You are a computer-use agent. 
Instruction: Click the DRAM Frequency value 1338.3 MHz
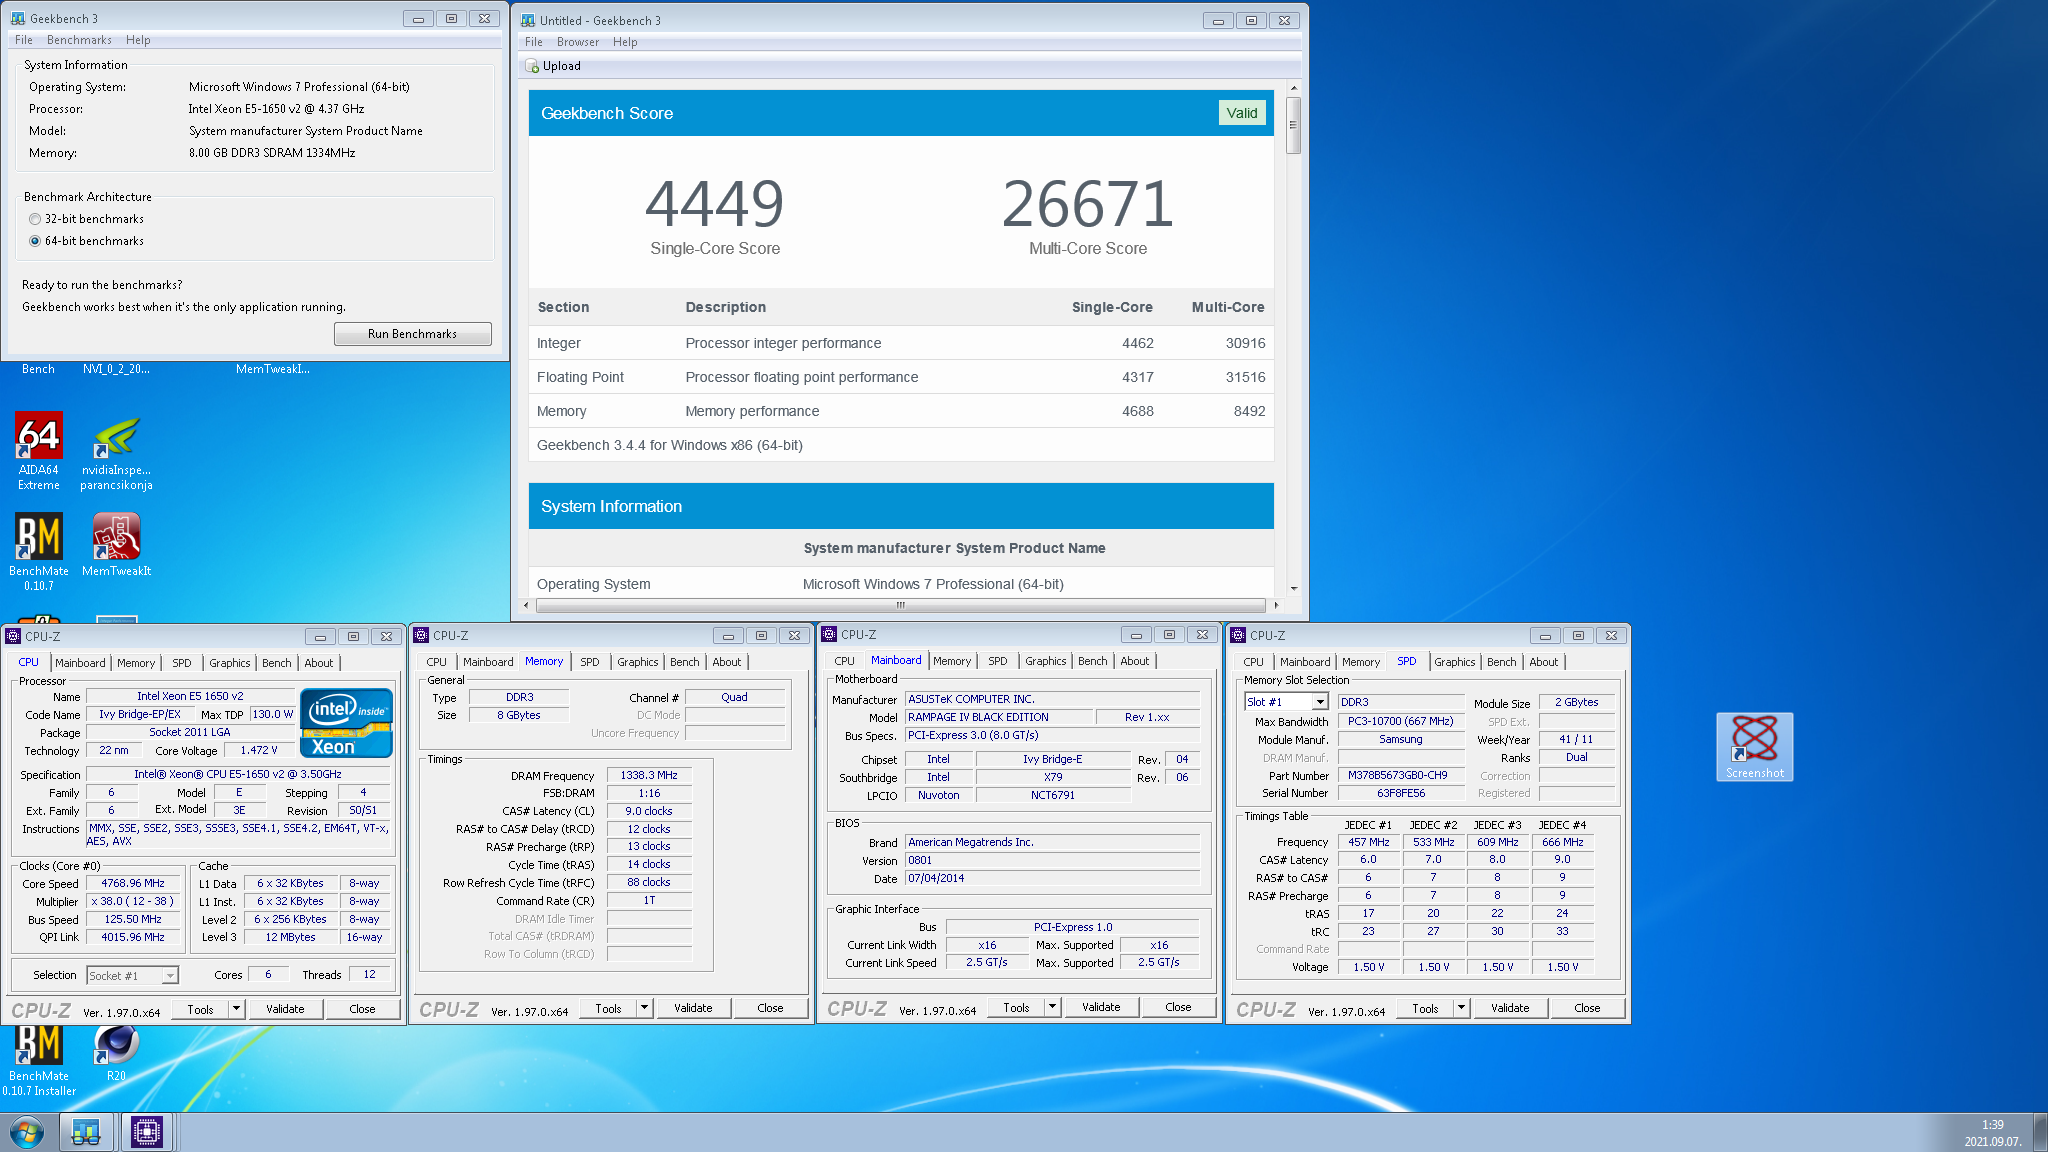(x=649, y=775)
